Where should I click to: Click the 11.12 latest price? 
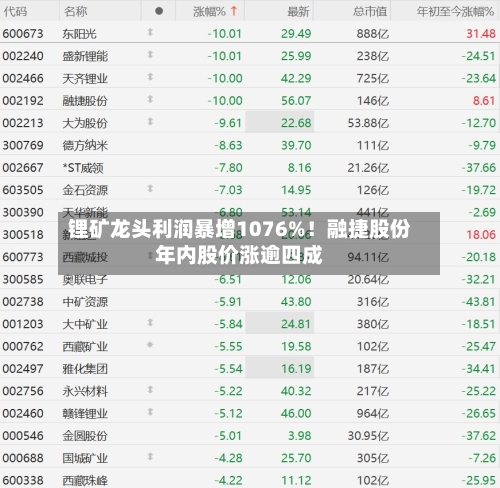click(296, 480)
